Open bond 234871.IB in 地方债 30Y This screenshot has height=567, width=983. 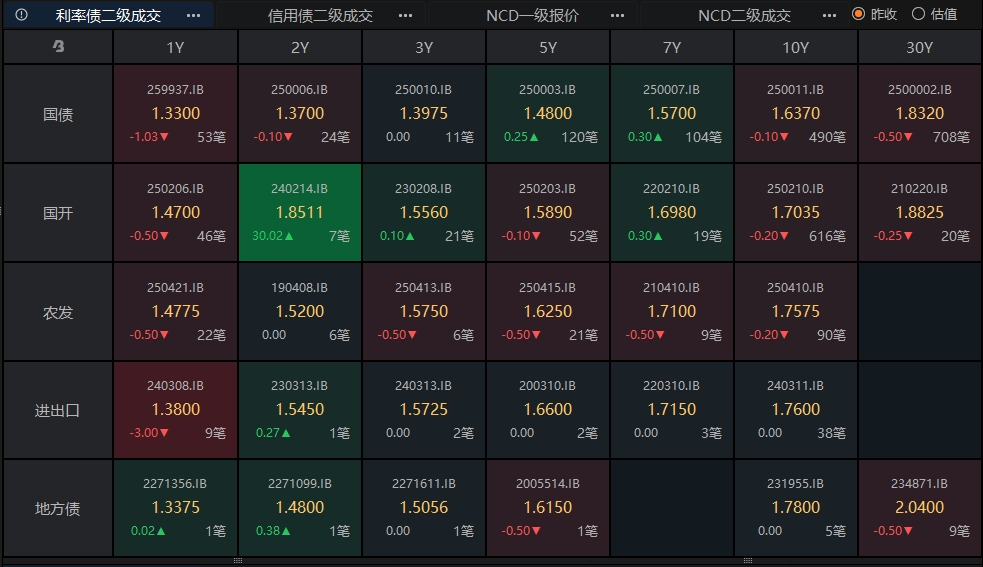(919, 508)
